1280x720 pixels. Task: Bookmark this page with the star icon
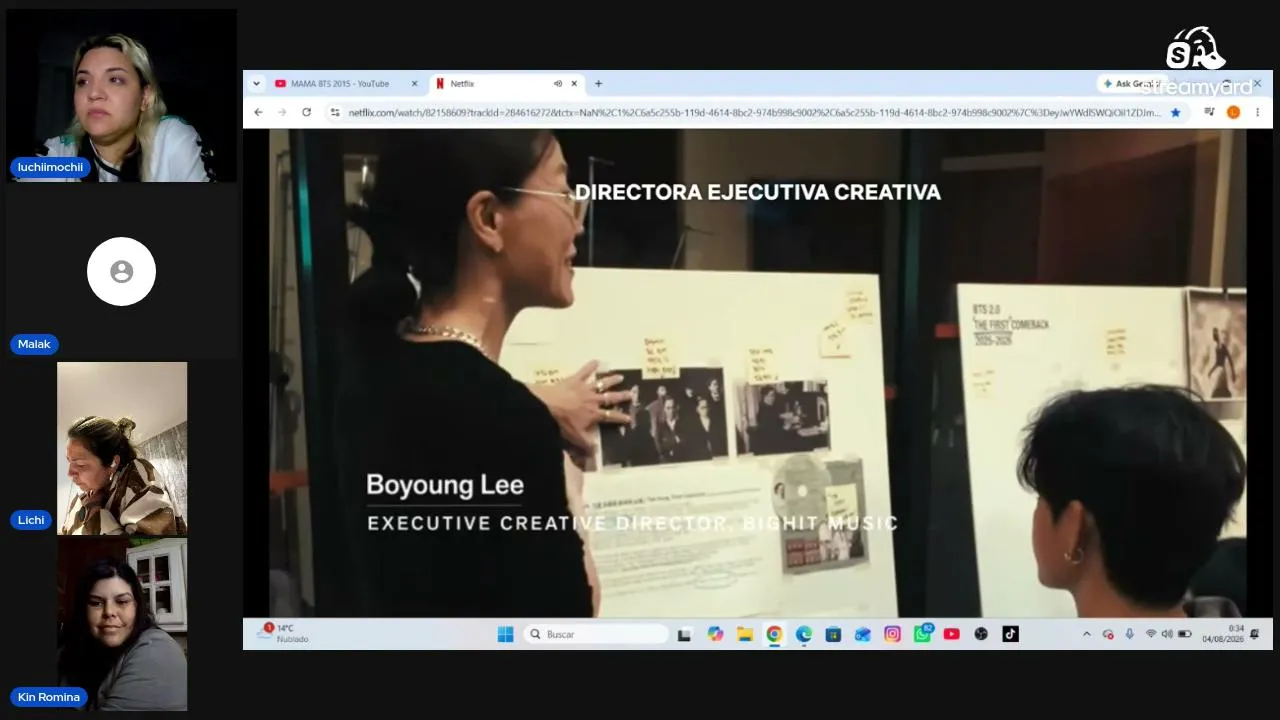(x=1176, y=113)
